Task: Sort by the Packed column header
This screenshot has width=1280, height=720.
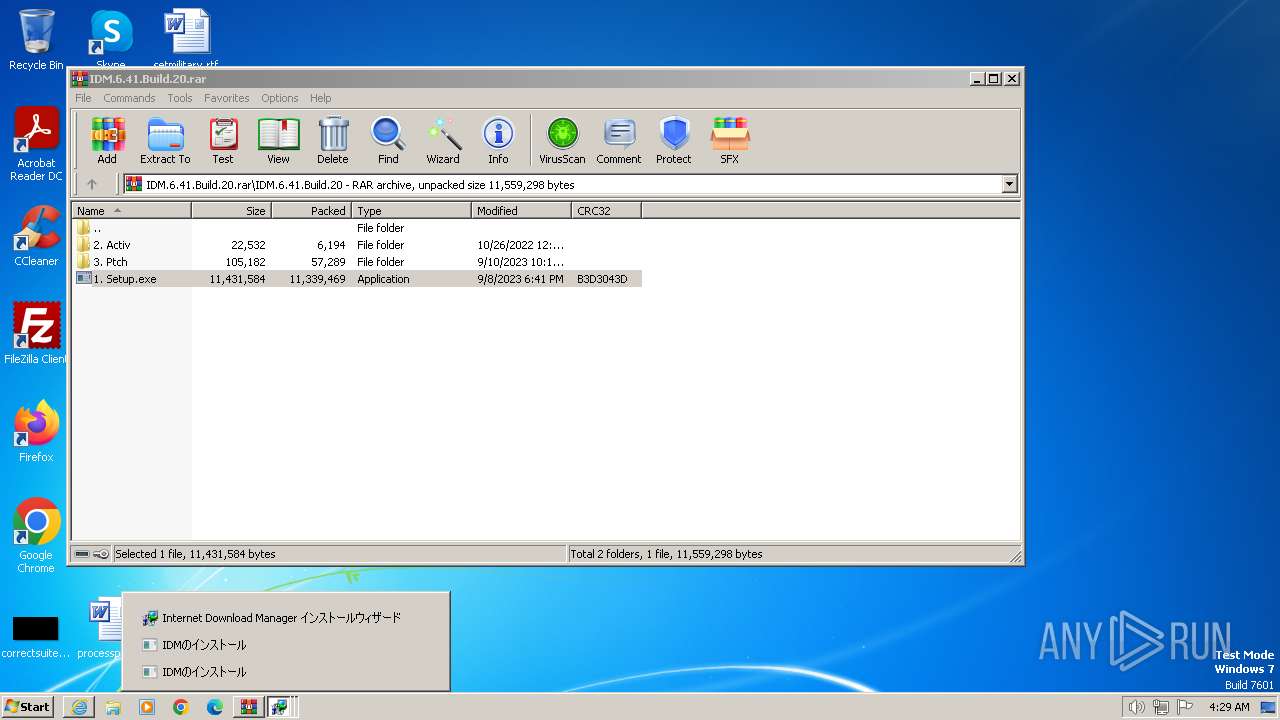Action: (x=312, y=211)
